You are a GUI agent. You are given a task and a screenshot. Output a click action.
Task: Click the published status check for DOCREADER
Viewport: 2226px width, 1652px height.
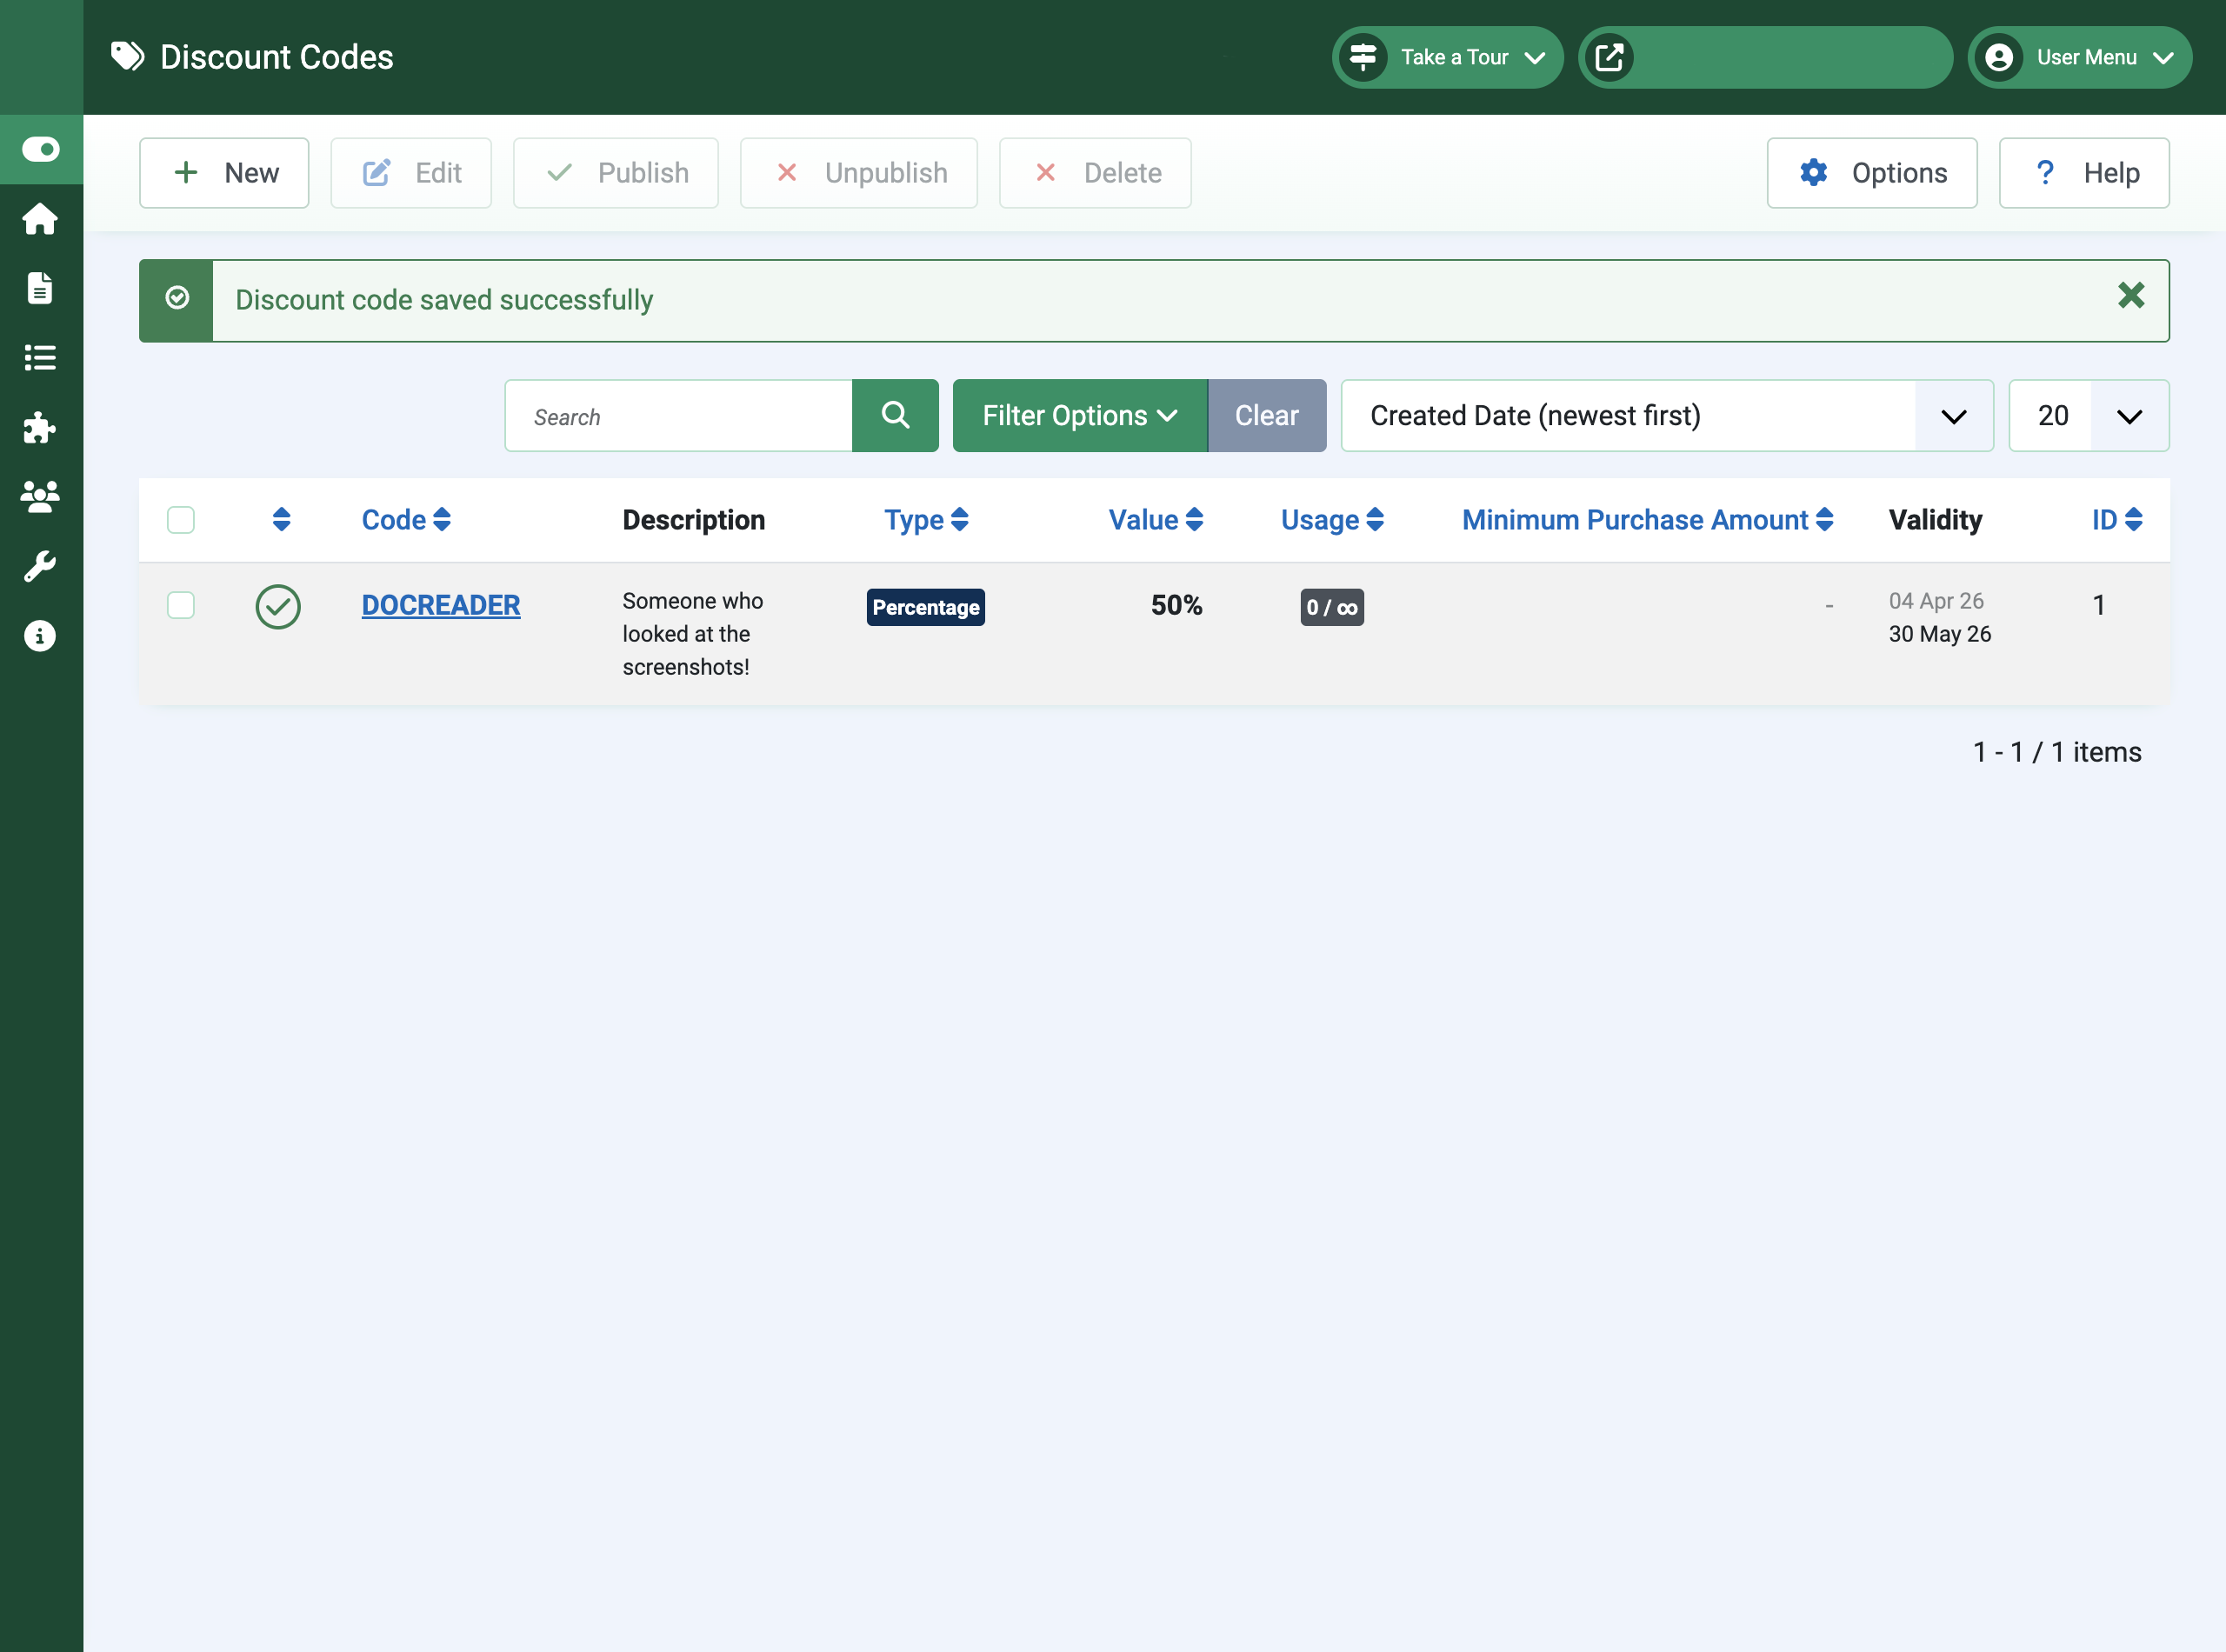coord(278,606)
